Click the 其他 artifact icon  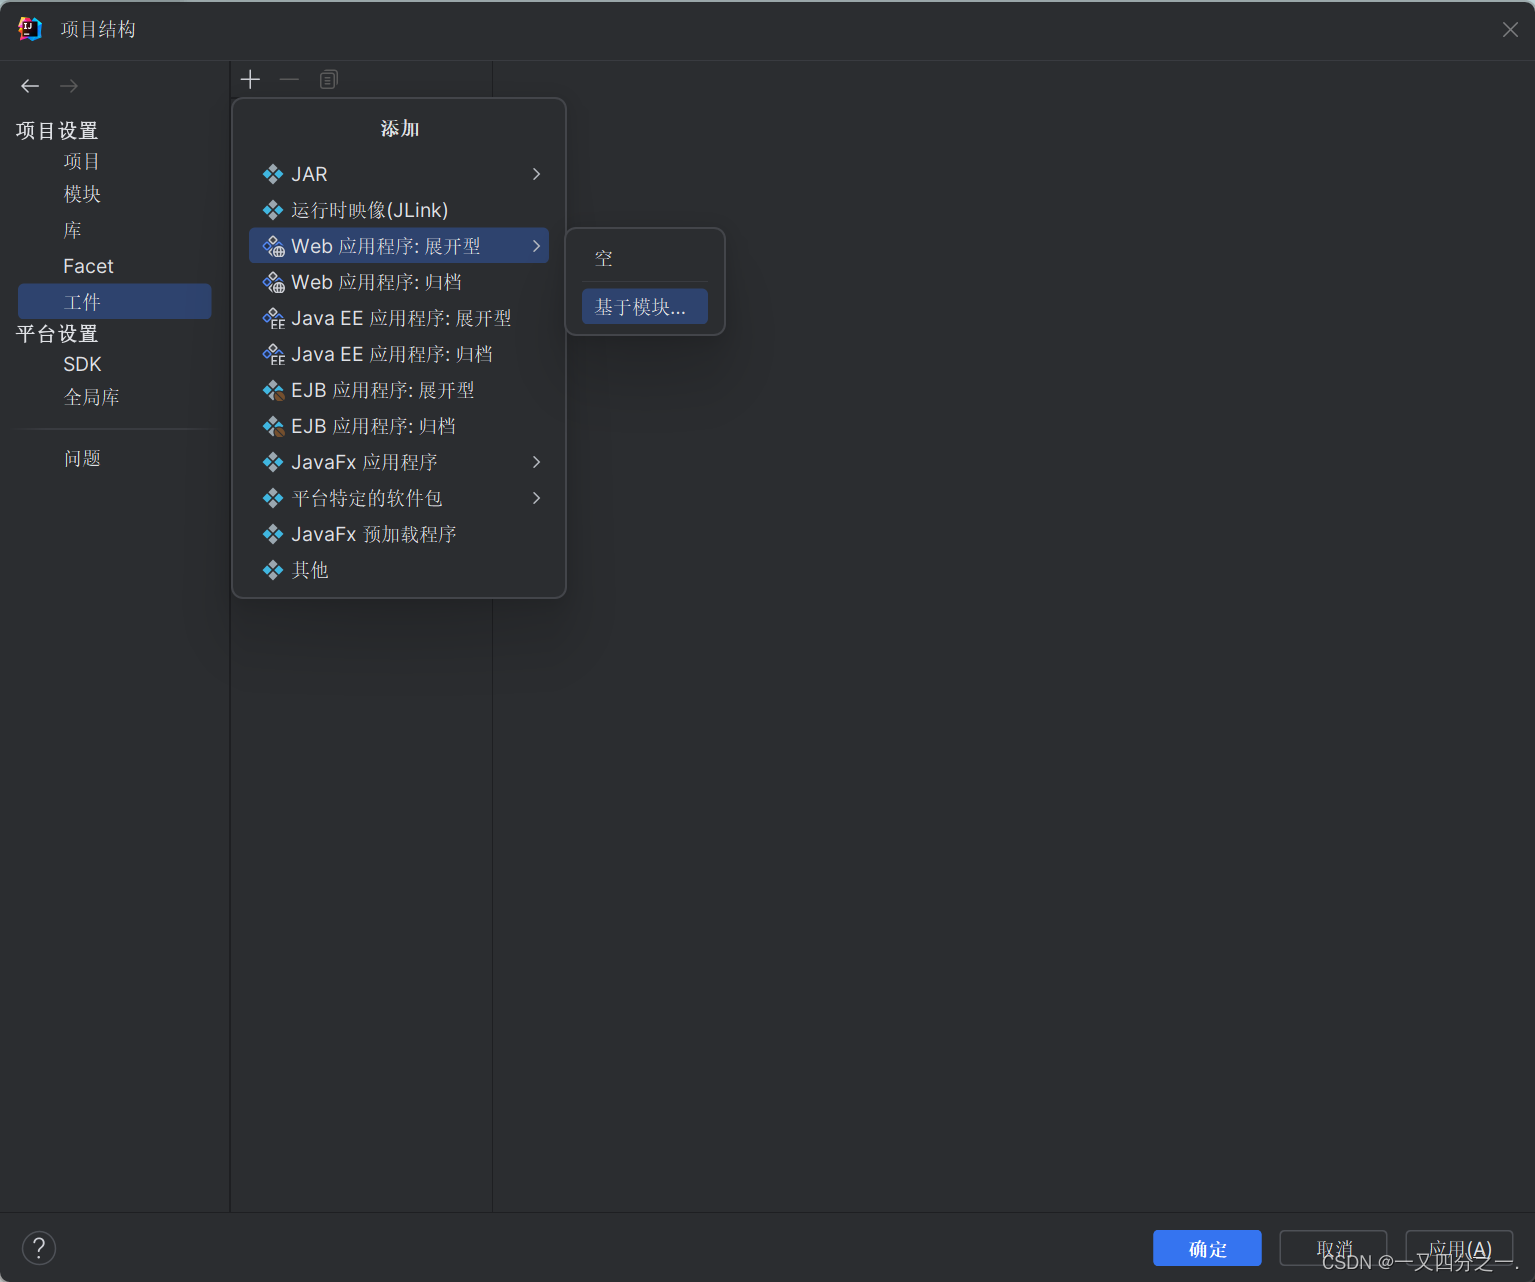(x=273, y=570)
